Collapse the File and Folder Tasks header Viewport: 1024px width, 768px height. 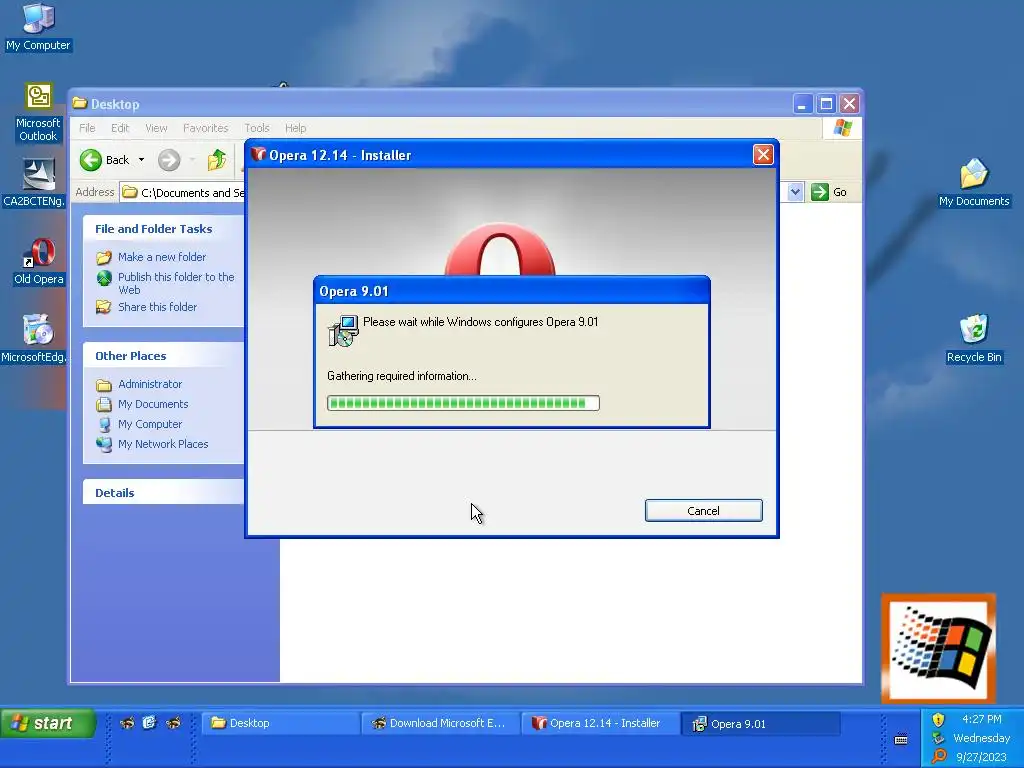[x=163, y=229]
